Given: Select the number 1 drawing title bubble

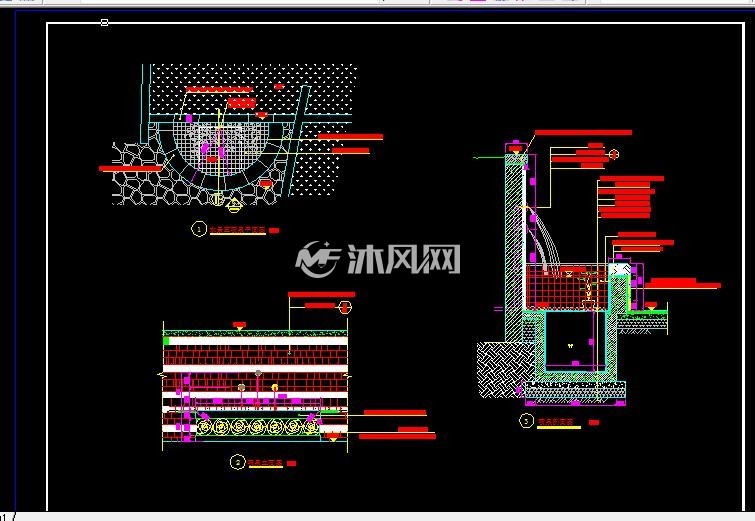Looking at the screenshot, I should (199, 229).
